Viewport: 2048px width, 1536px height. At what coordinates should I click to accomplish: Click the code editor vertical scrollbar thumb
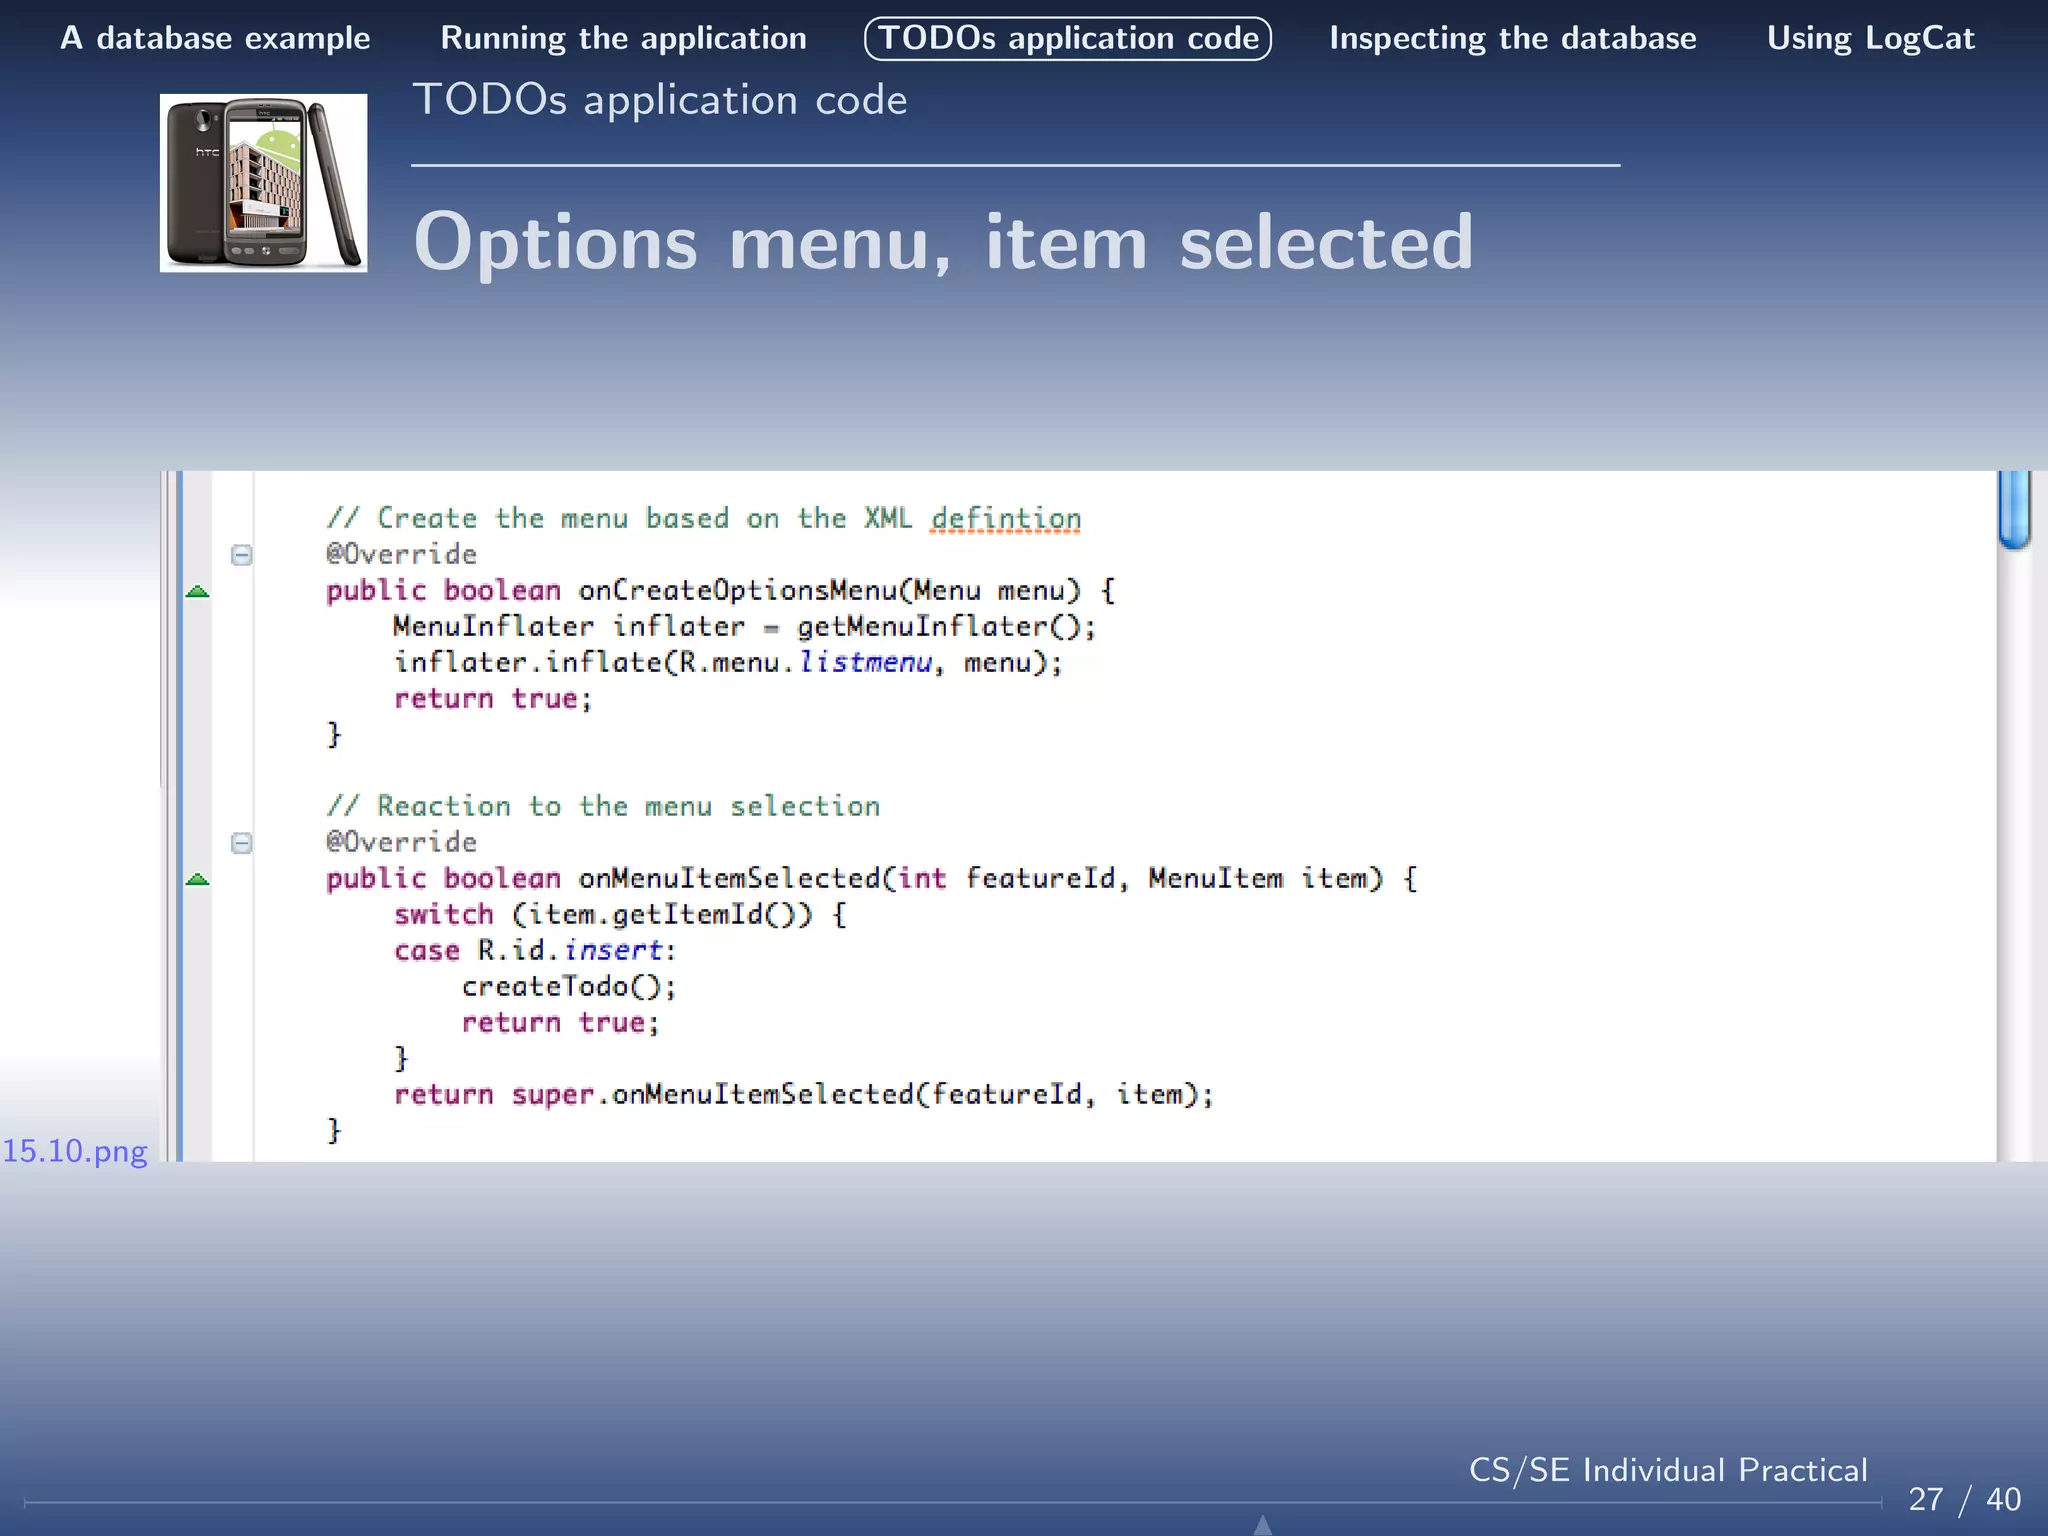click(x=2014, y=509)
